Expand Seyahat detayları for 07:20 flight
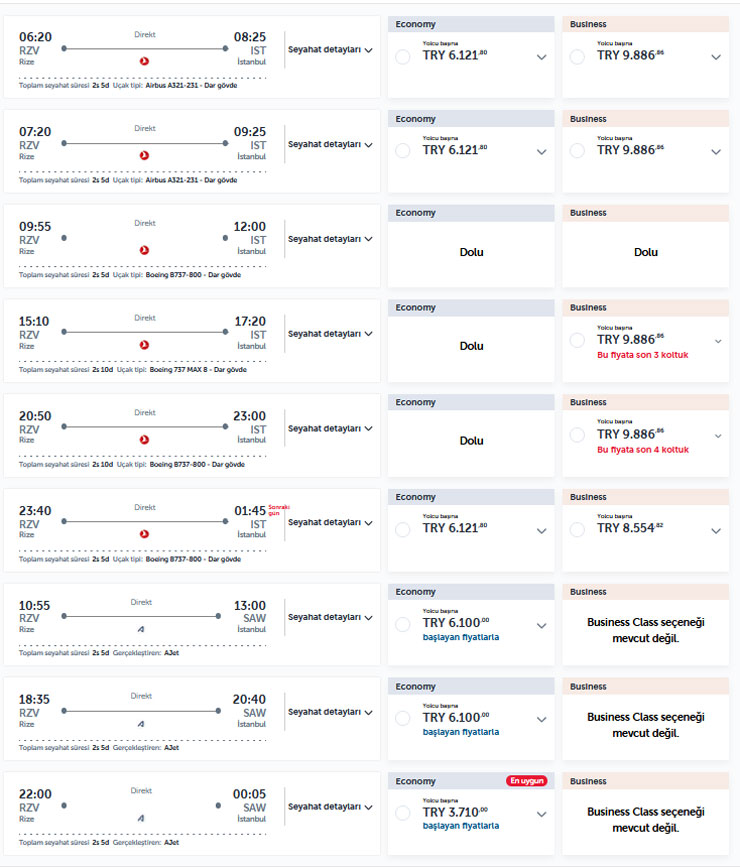Screen dimensions: 740x867 330,145
